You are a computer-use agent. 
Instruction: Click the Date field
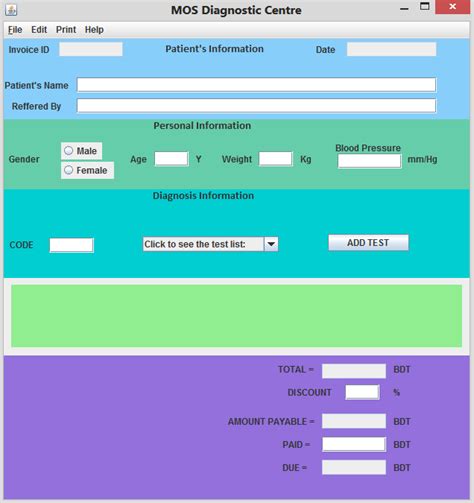tap(391, 49)
